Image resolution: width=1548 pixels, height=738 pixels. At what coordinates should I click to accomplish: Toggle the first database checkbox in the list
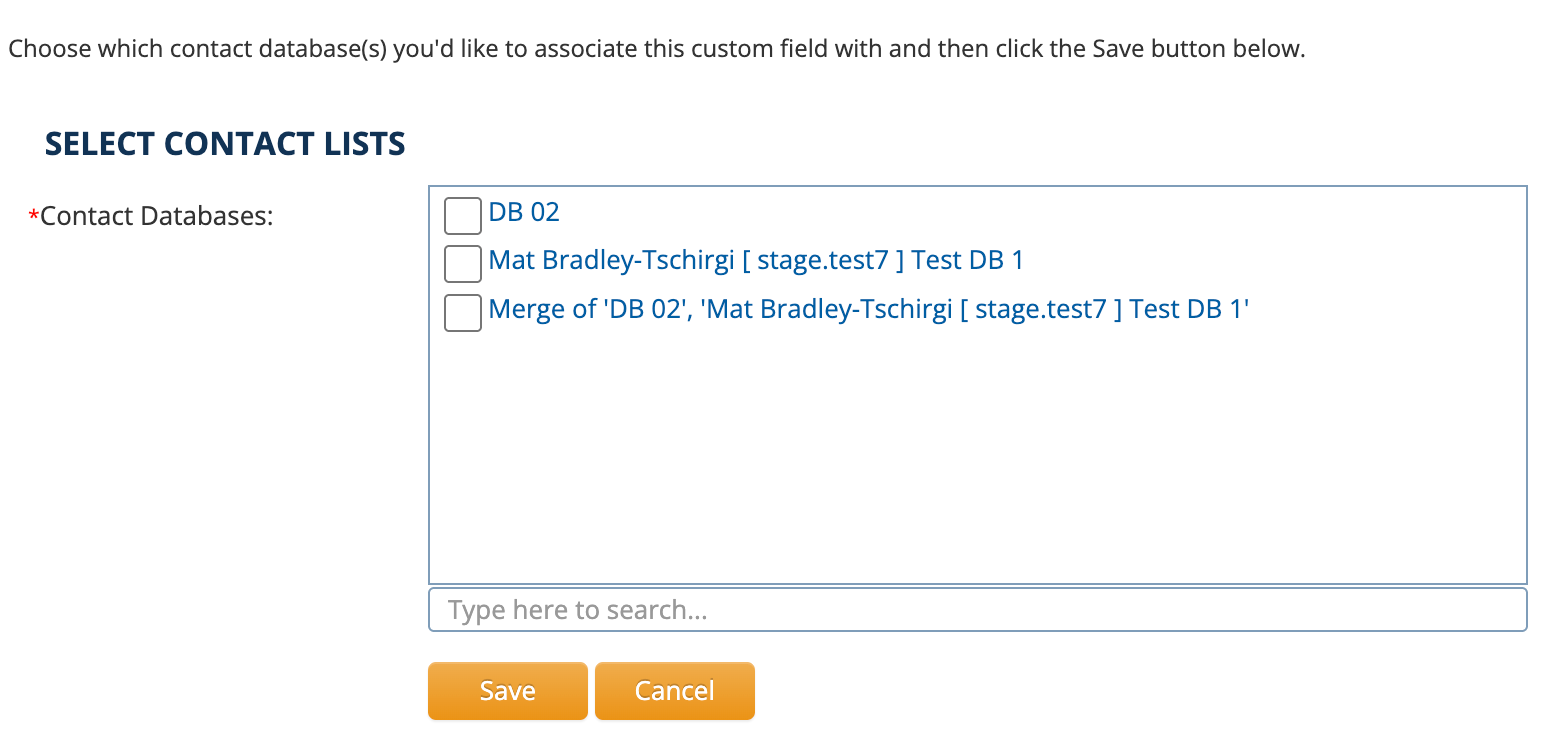tap(462, 215)
